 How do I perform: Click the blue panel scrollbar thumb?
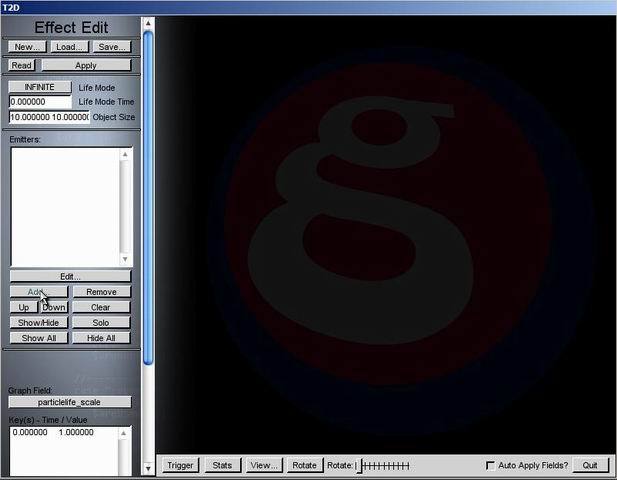(148, 198)
